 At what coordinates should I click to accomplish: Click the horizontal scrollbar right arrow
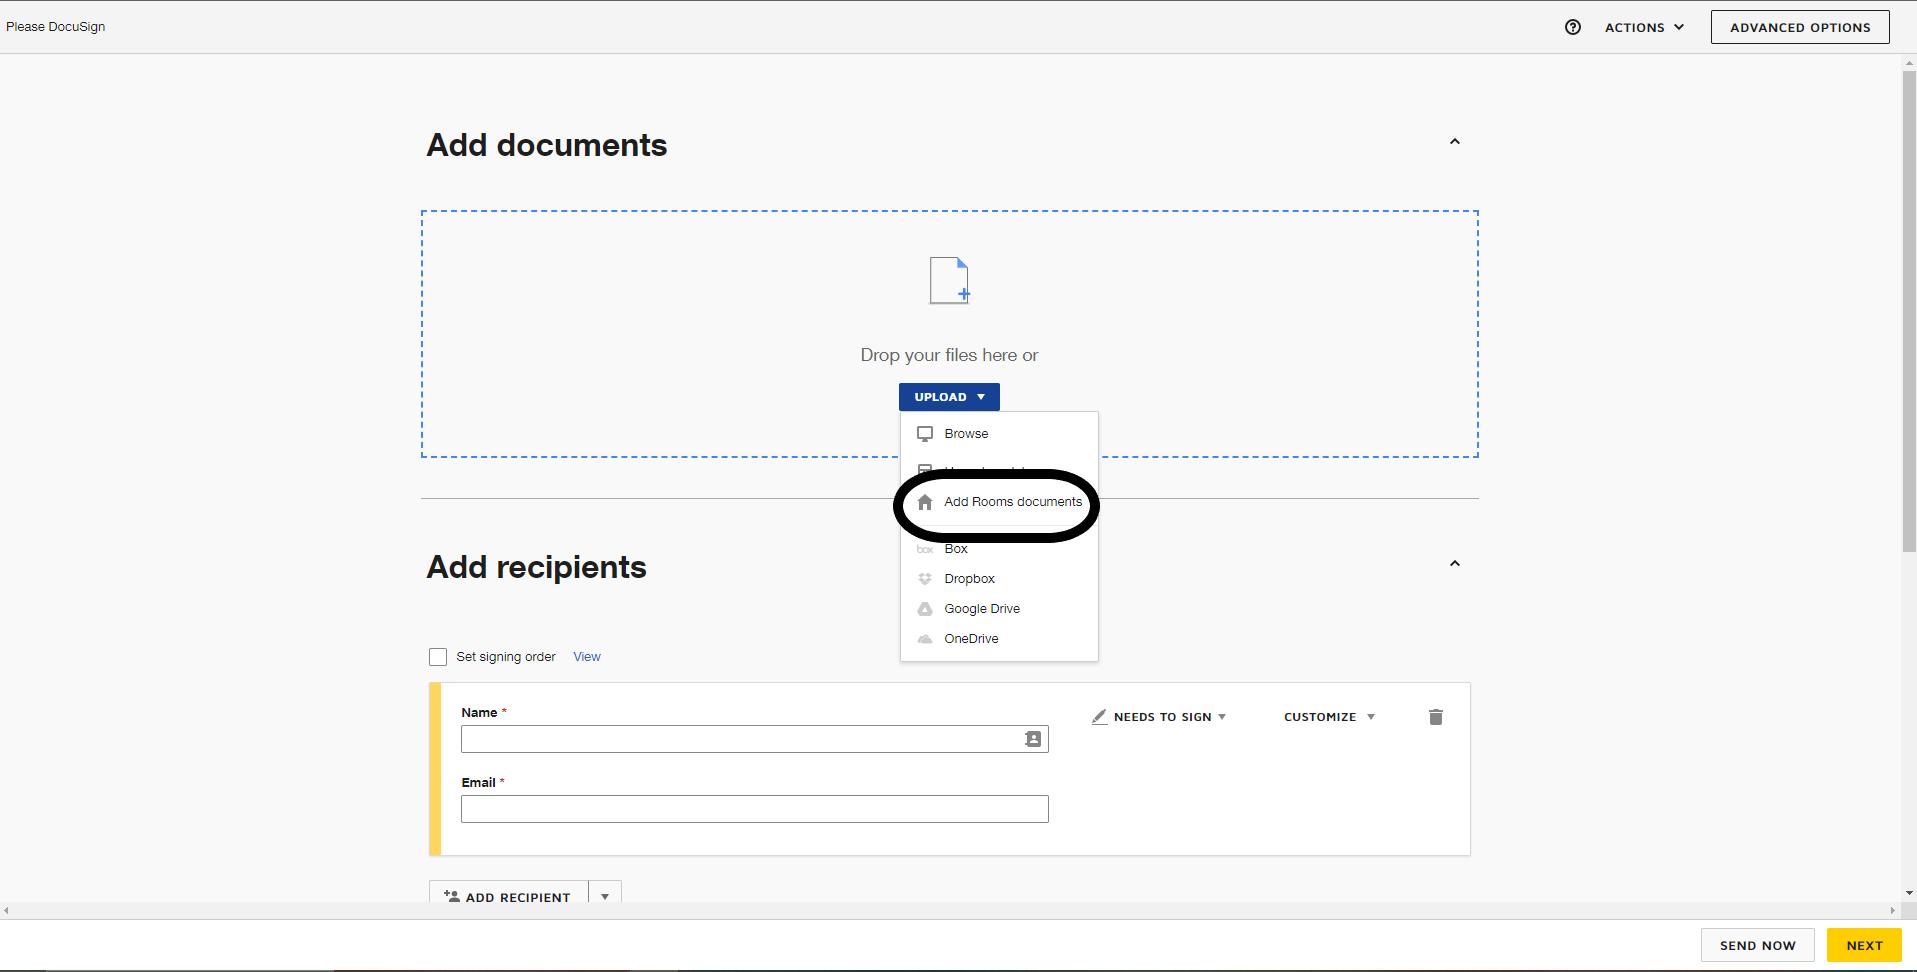tap(1892, 911)
